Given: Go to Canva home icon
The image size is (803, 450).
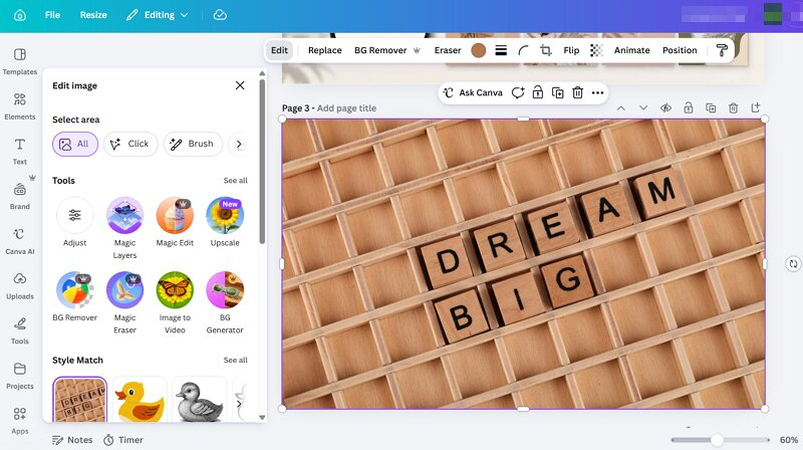Looking at the screenshot, I should [19, 15].
